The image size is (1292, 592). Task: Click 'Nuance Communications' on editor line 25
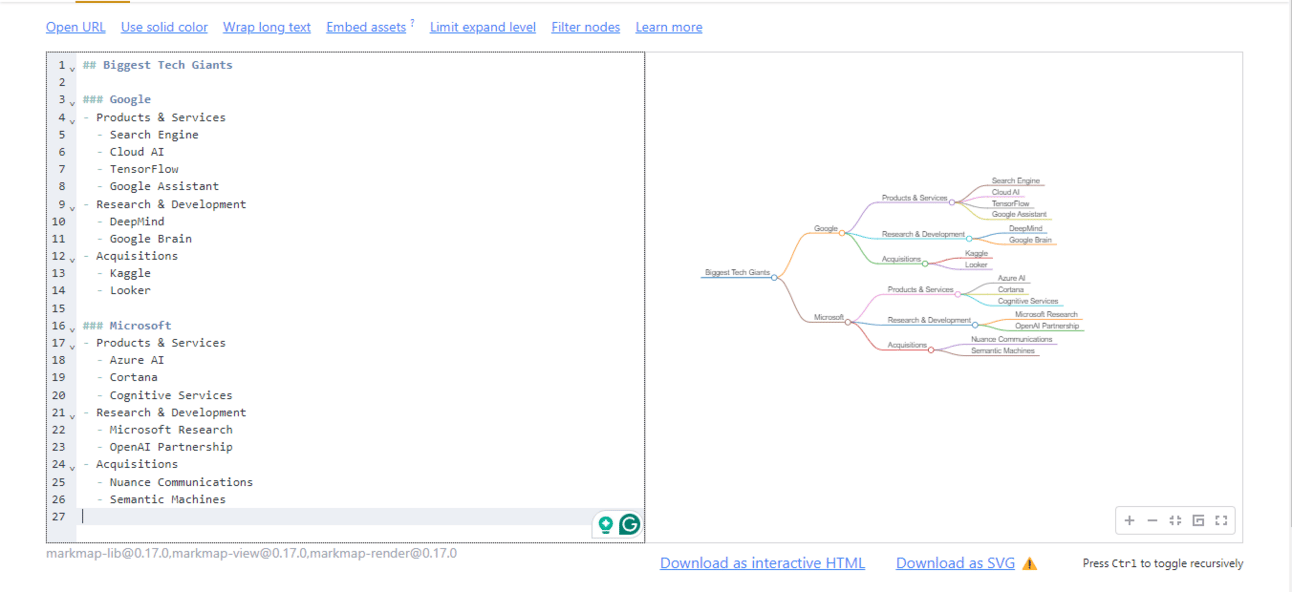(181, 482)
